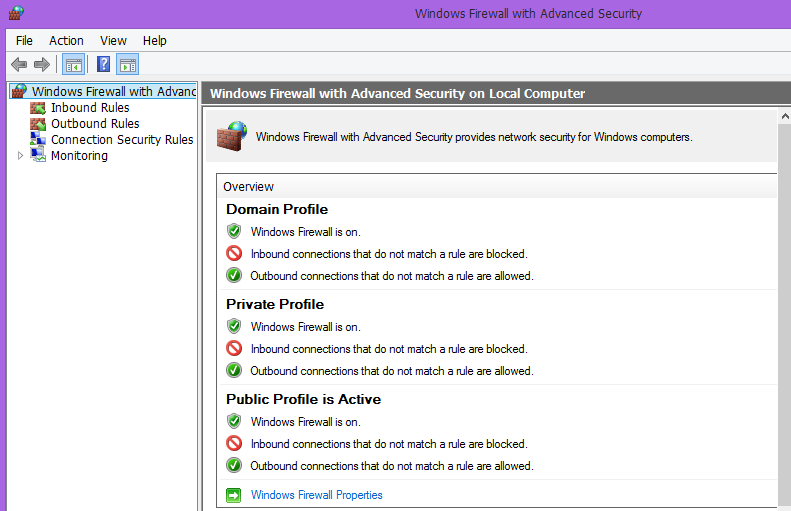
Task: Click the Private Profile heading
Action: point(275,304)
